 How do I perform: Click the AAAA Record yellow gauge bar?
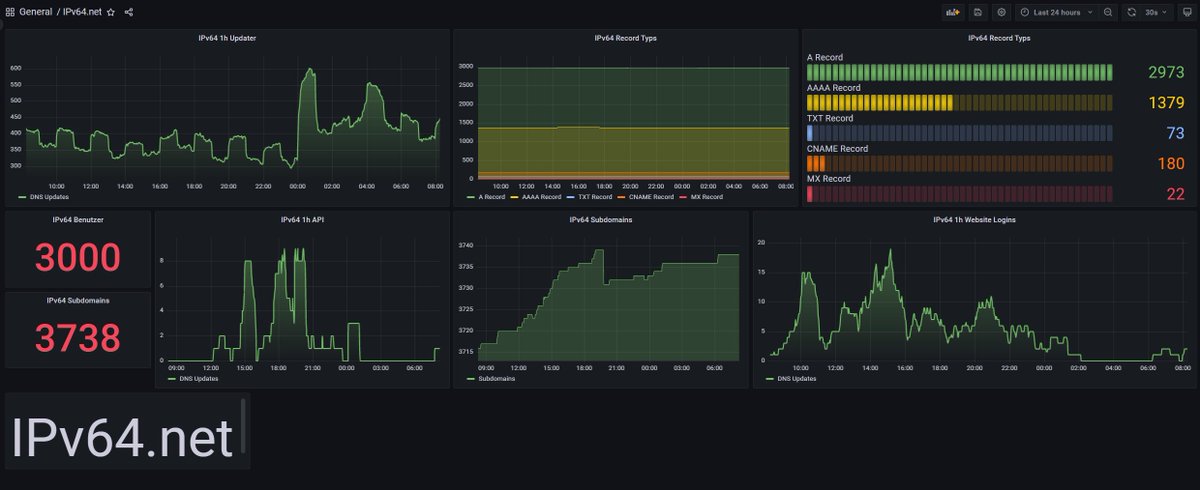[x=879, y=102]
